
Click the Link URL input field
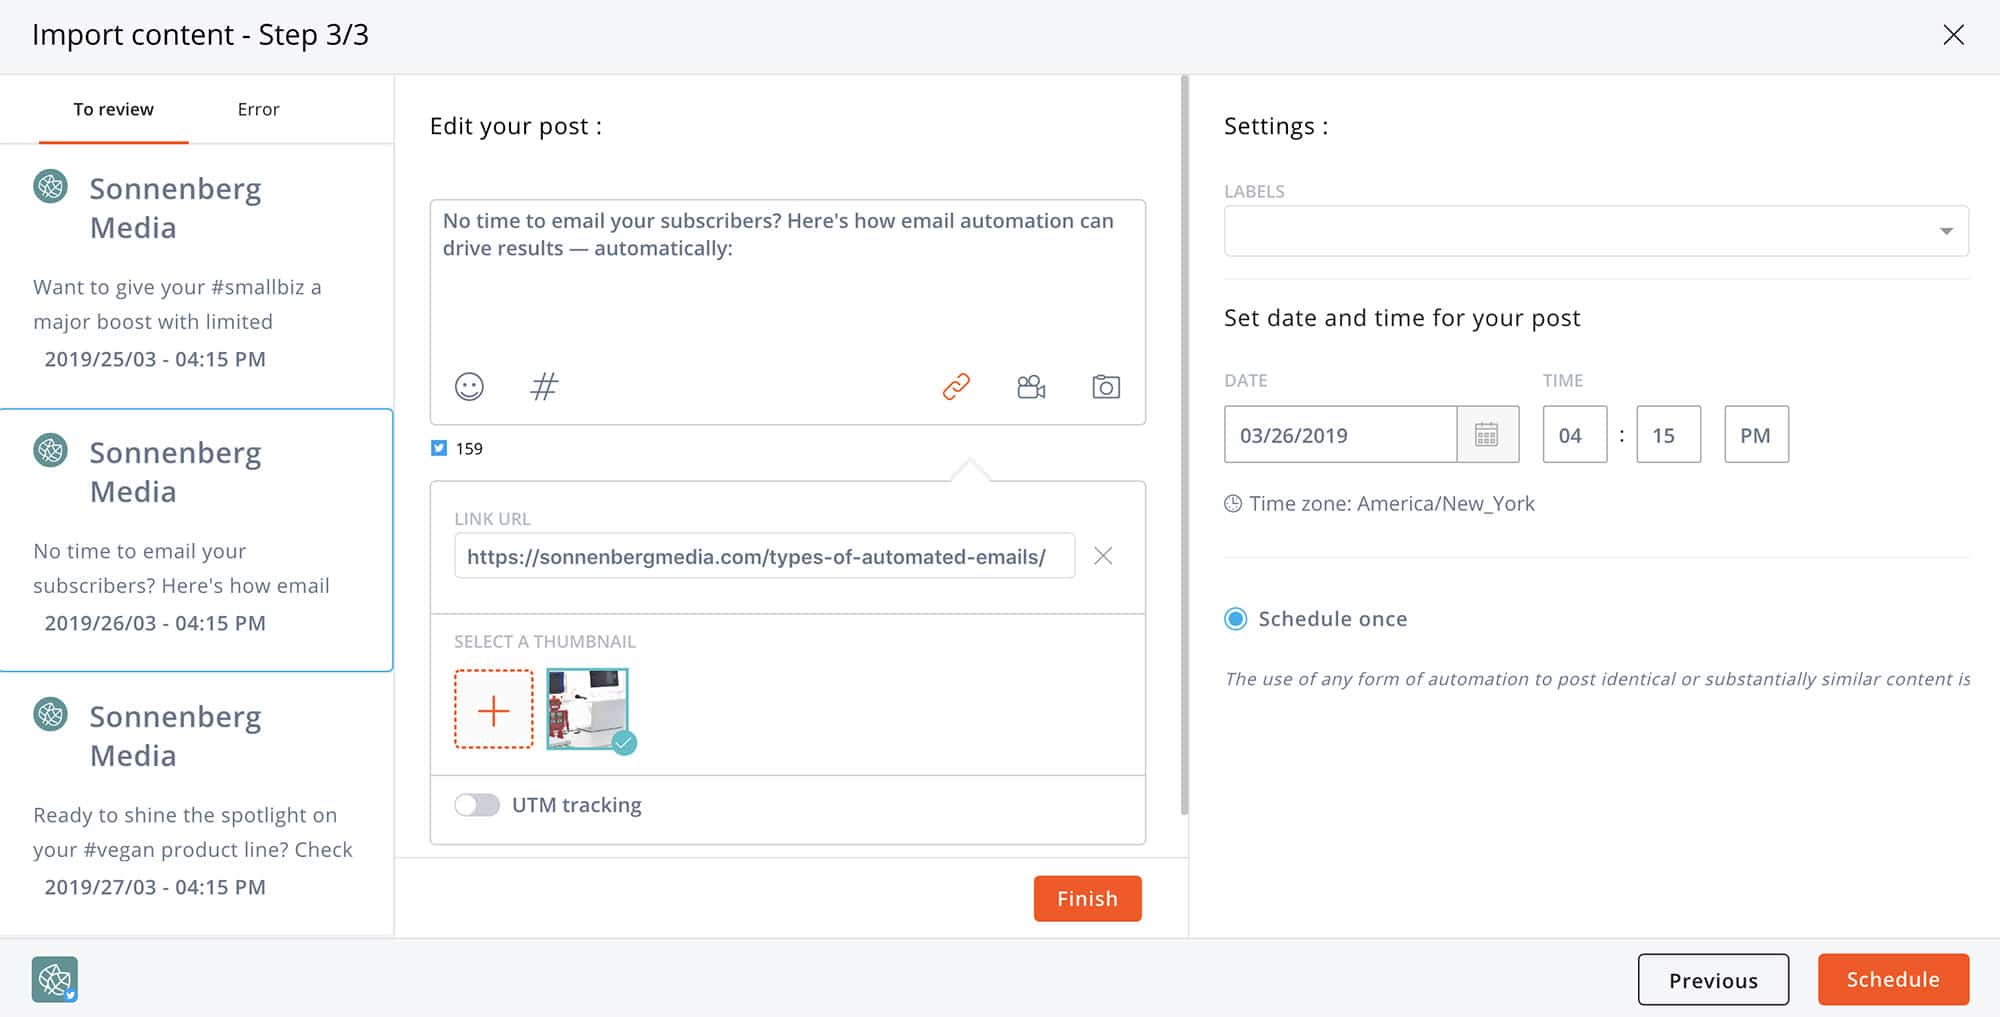click(x=764, y=556)
